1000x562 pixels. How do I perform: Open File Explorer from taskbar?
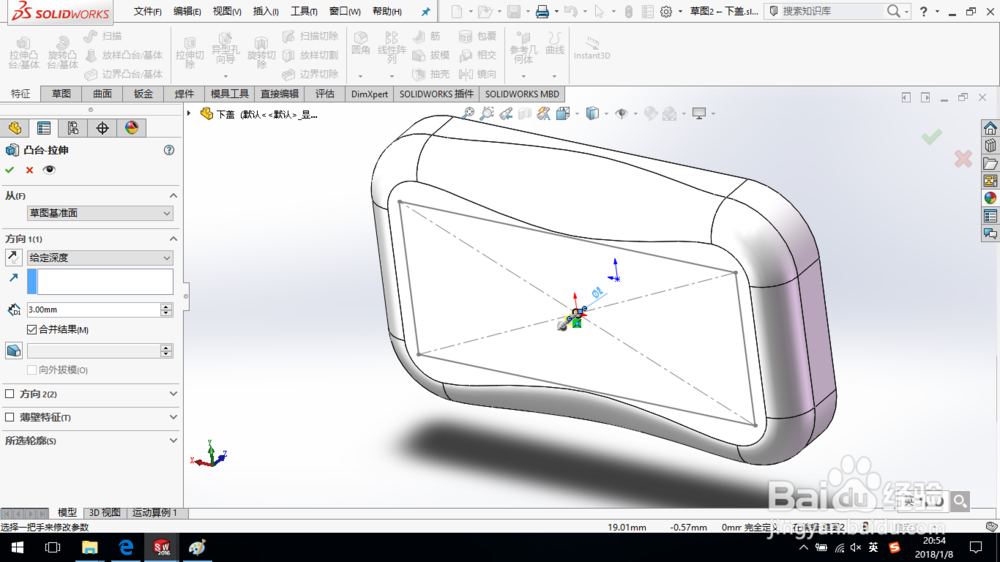[x=89, y=547]
